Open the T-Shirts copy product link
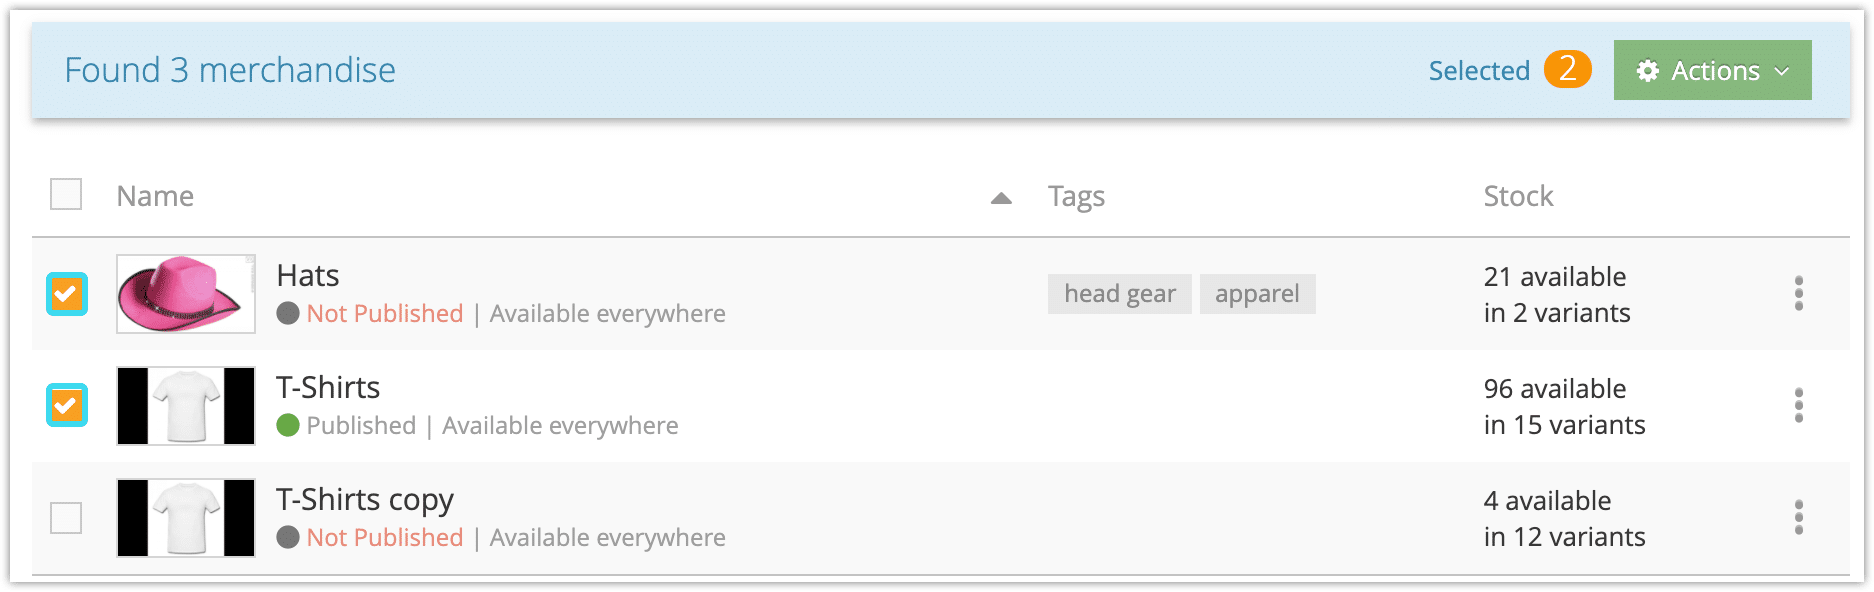The image size is (1874, 592). click(365, 500)
